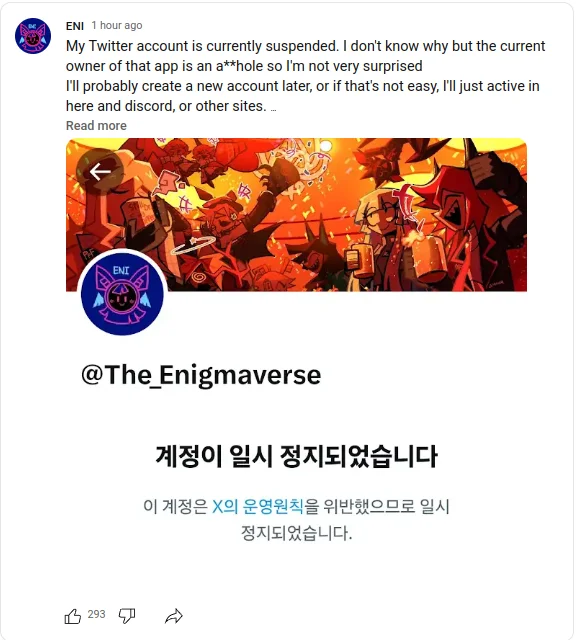Viewport: 577px width, 640px height.
Task: Click the large ENI profile picture
Action: pyautogui.click(x=122, y=293)
